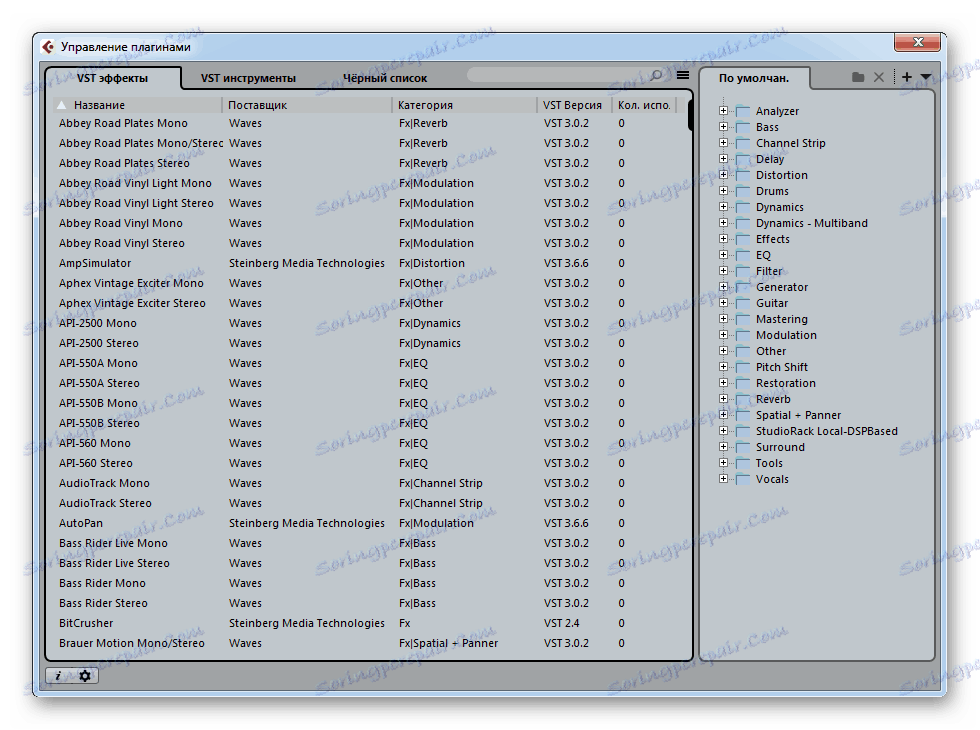Select API-560 Mono plugin
Screen dimensions: 980x730
pos(369,443)
